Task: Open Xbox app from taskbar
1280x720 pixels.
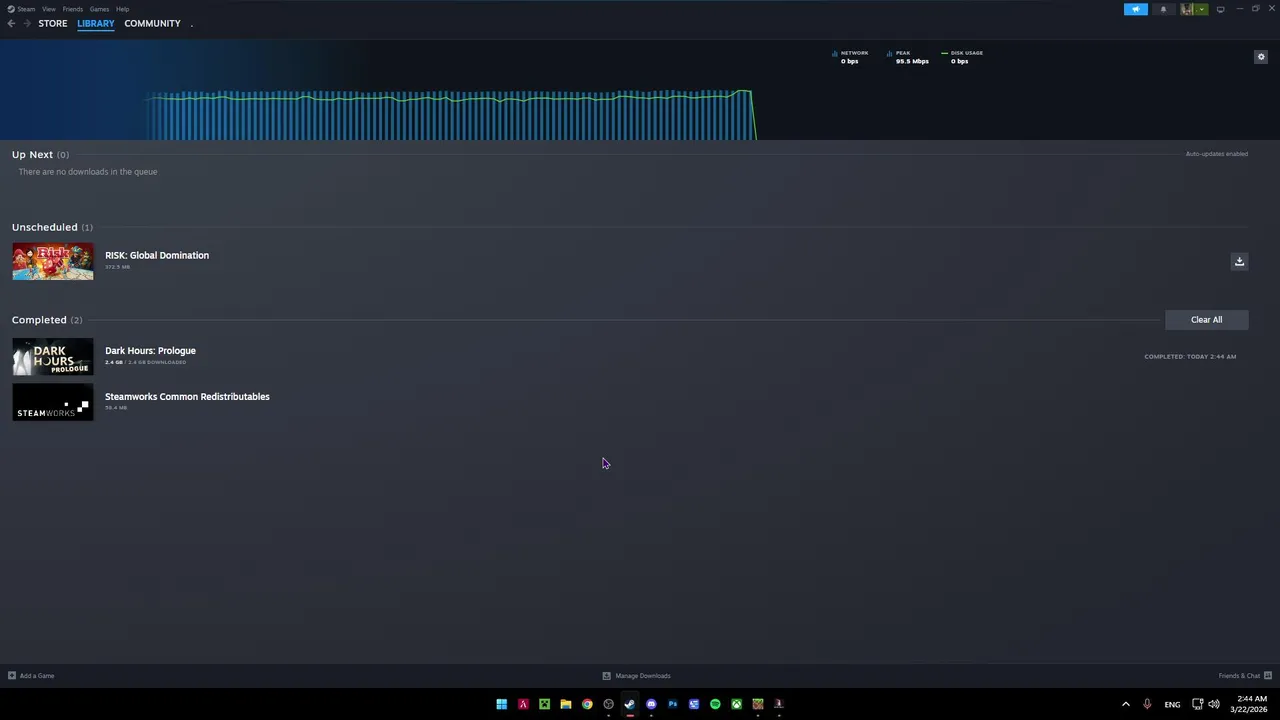Action: pyautogui.click(x=736, y=704)
